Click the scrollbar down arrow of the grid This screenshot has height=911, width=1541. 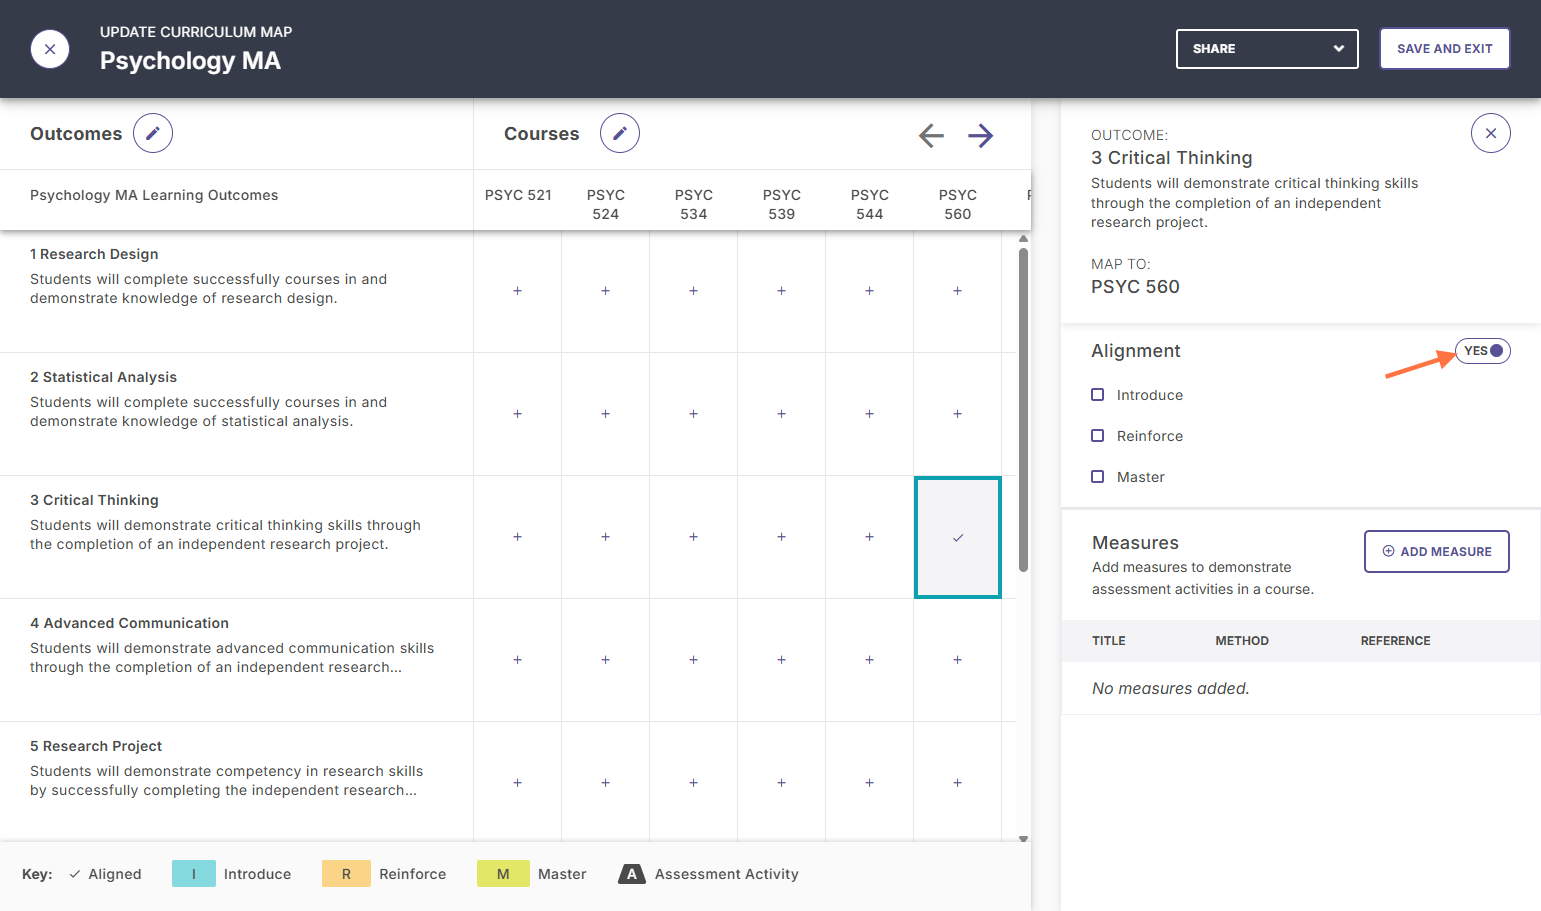coord(1023,839)
